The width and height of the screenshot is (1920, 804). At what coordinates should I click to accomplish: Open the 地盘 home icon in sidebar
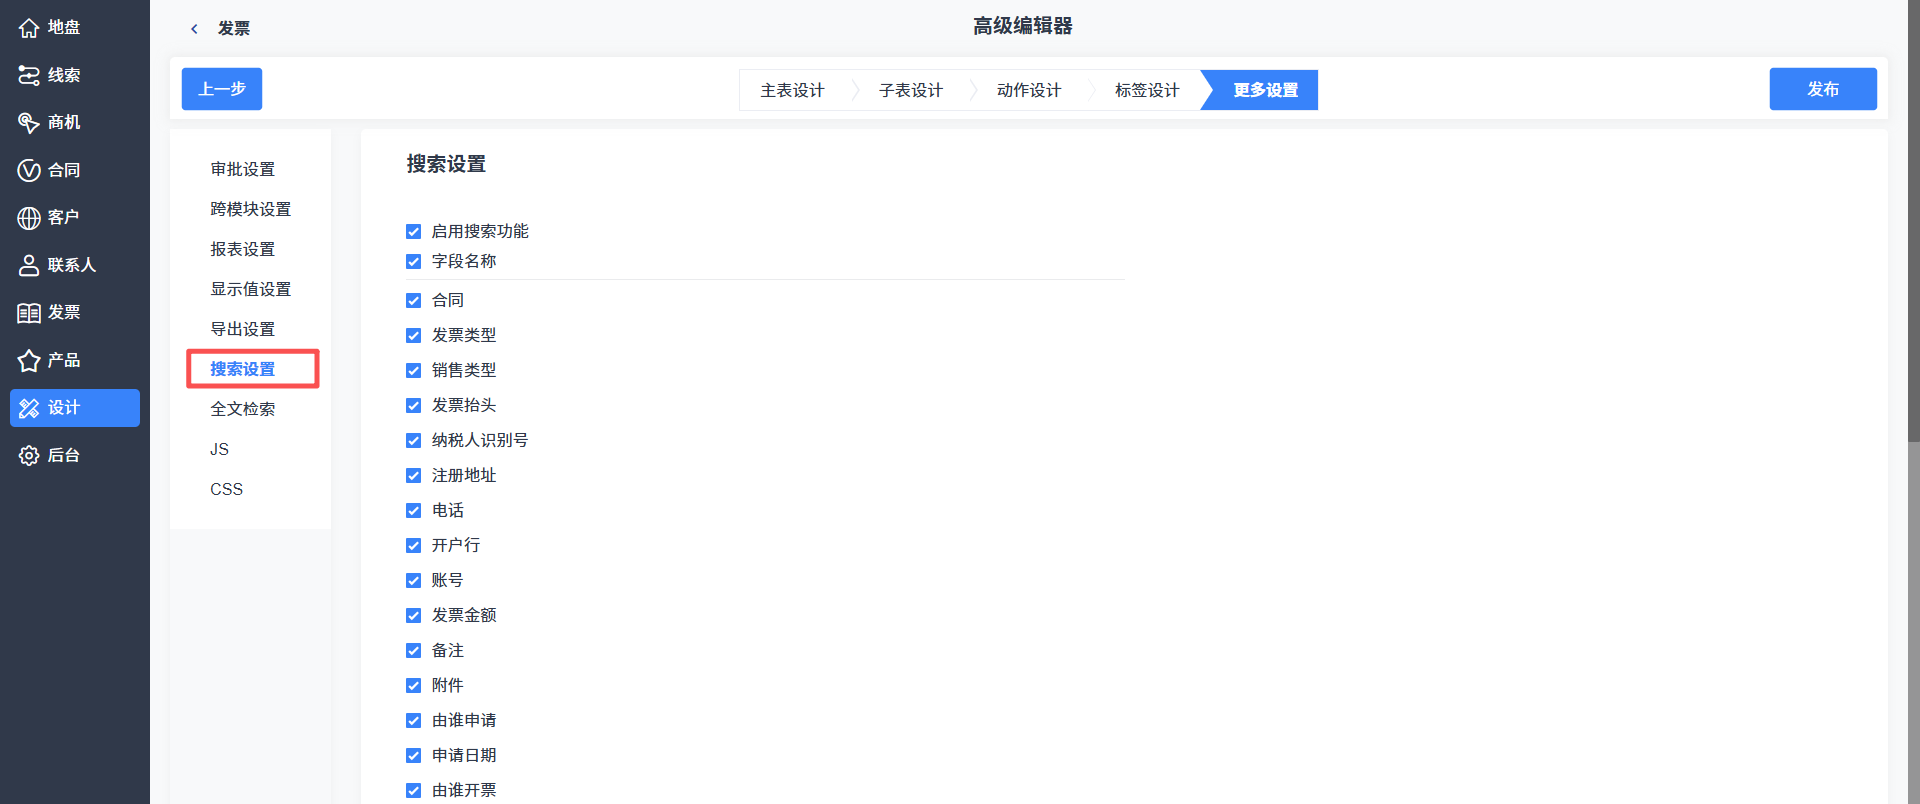29,28
